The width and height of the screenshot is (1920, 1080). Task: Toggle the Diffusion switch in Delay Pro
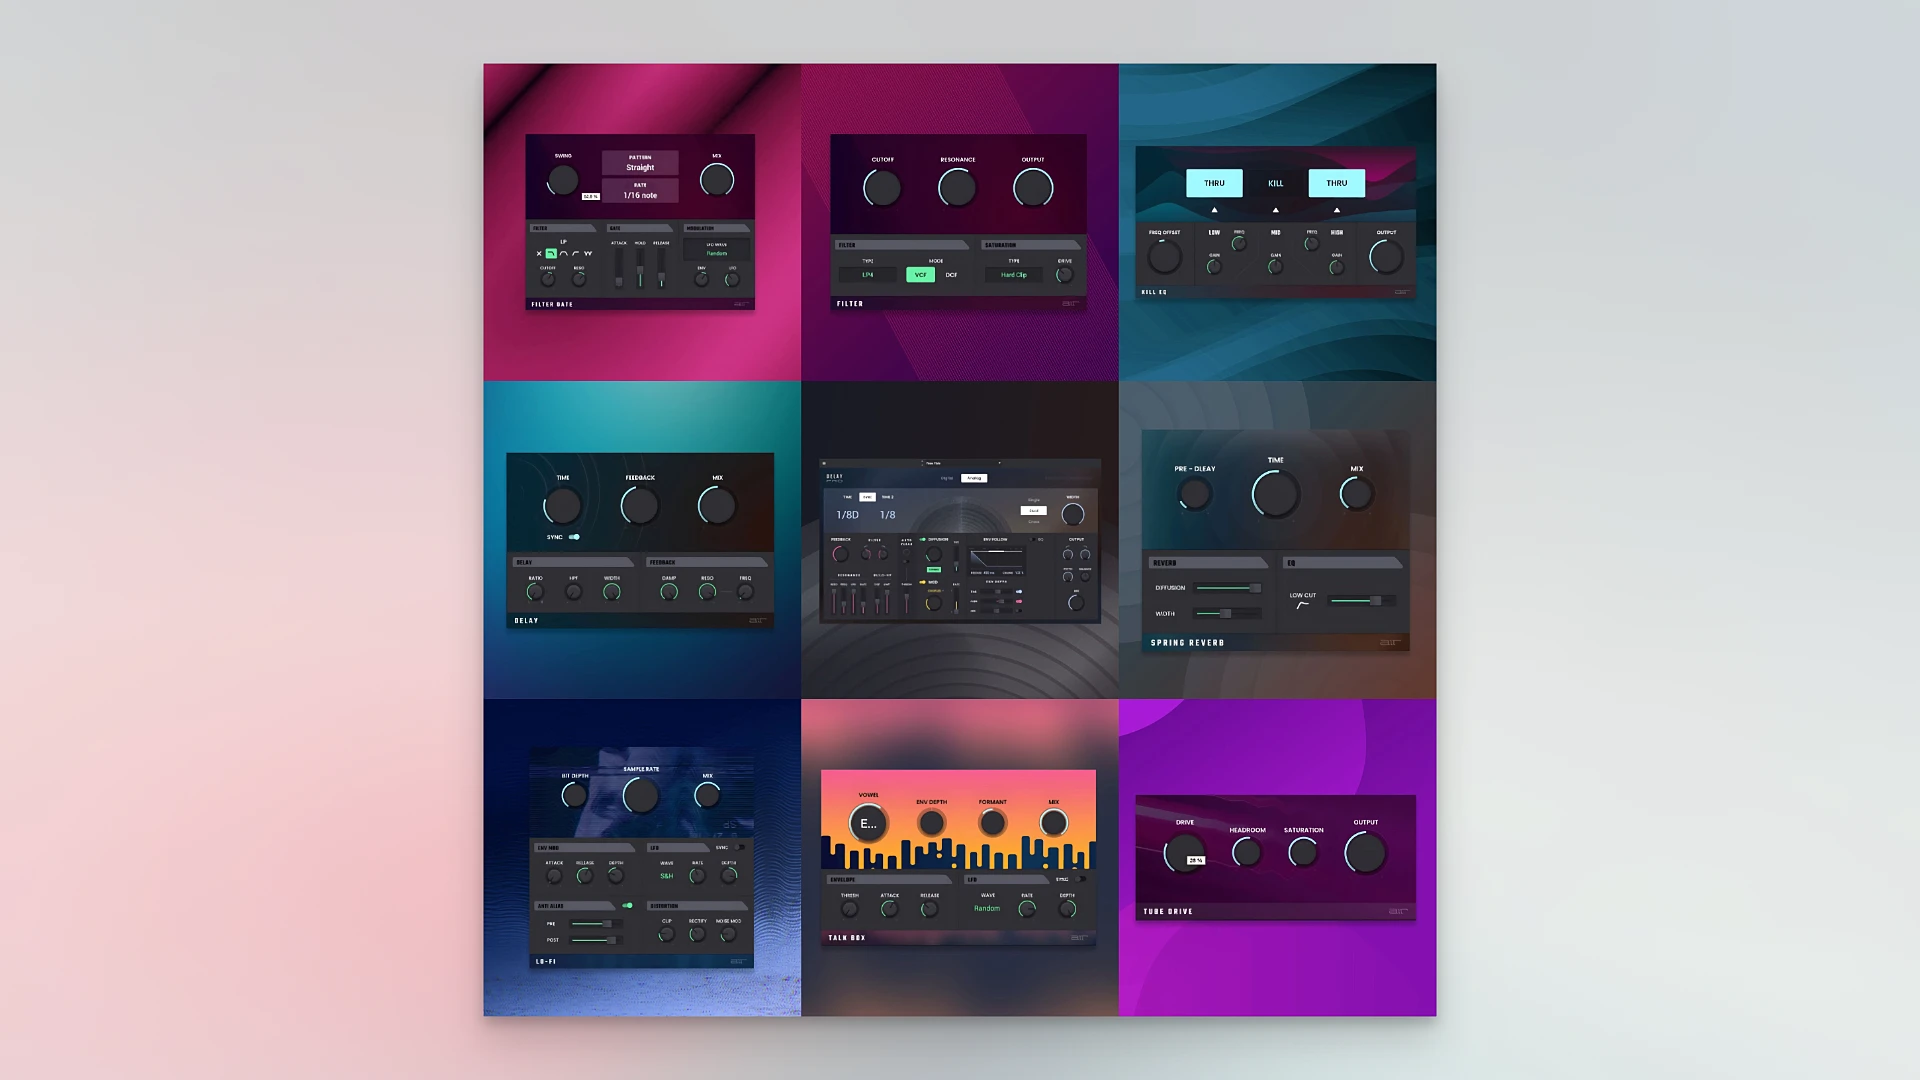click(922, 540)
